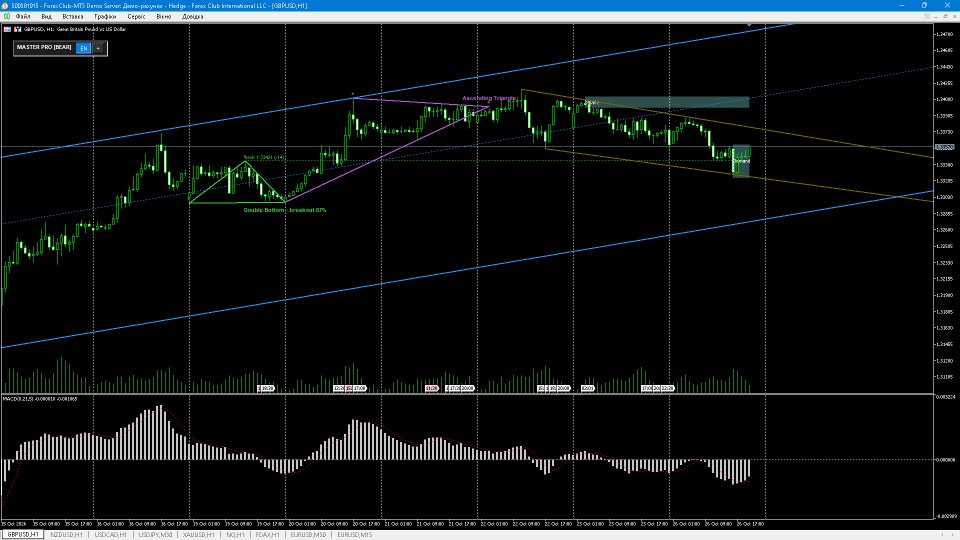Click the Ascending Triangle pattern label
Screen dimensions: 960x540
click(x=489, y=98)
